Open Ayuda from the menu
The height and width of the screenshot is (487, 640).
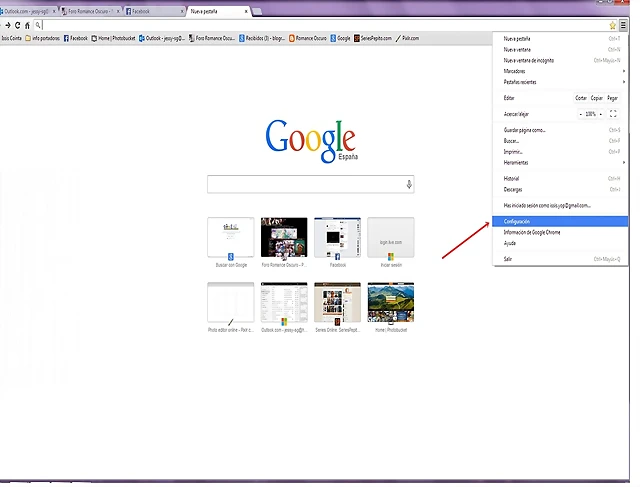560,243
